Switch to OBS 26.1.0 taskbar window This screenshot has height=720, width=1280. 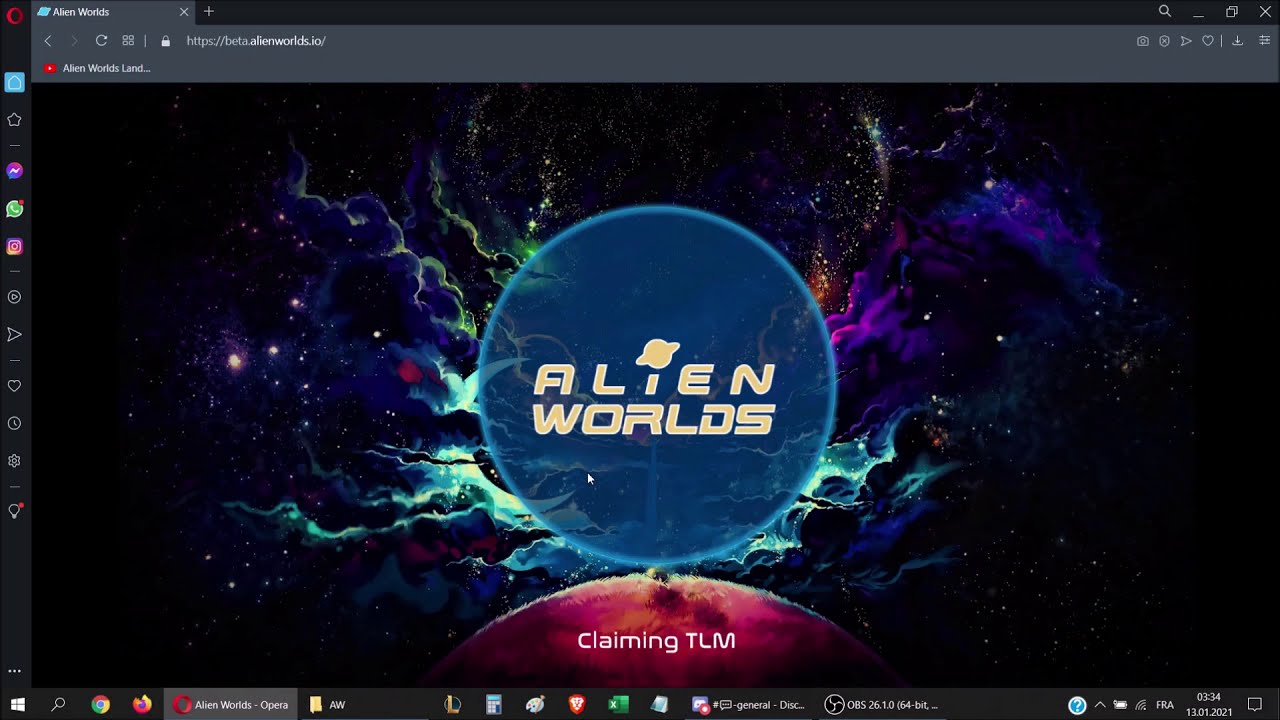click(882, 705)
